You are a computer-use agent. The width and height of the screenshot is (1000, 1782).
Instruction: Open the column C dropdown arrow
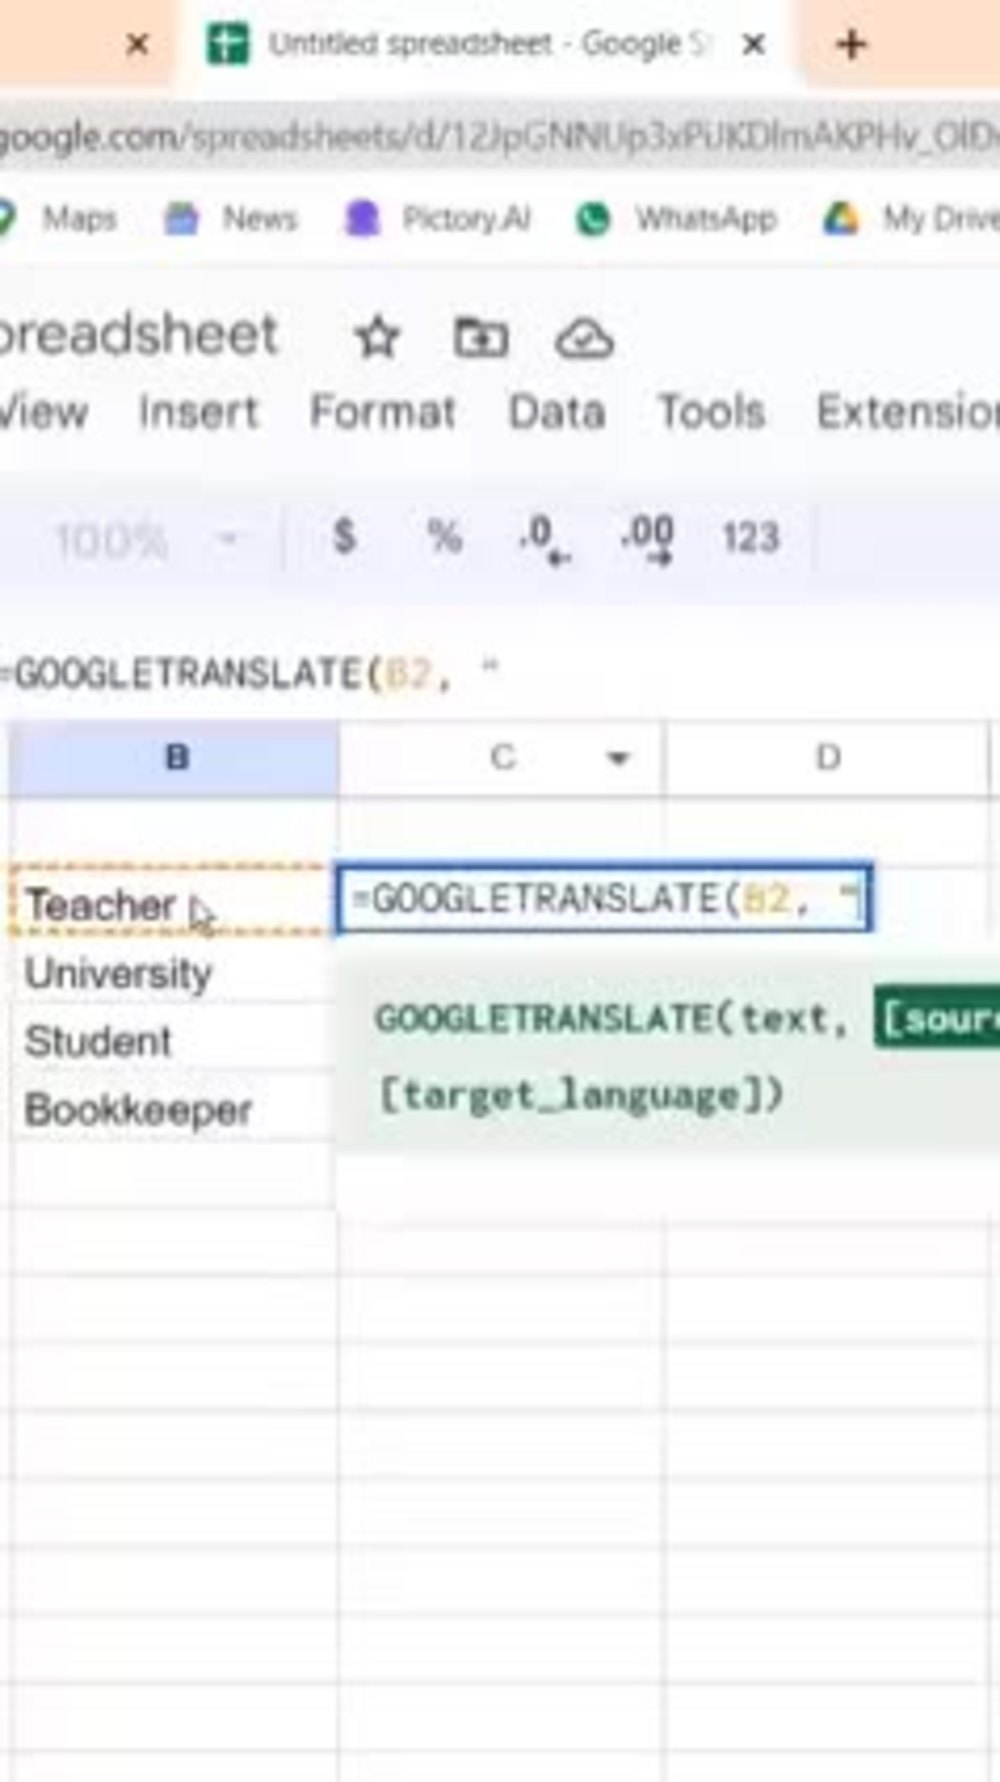(619, 759)
